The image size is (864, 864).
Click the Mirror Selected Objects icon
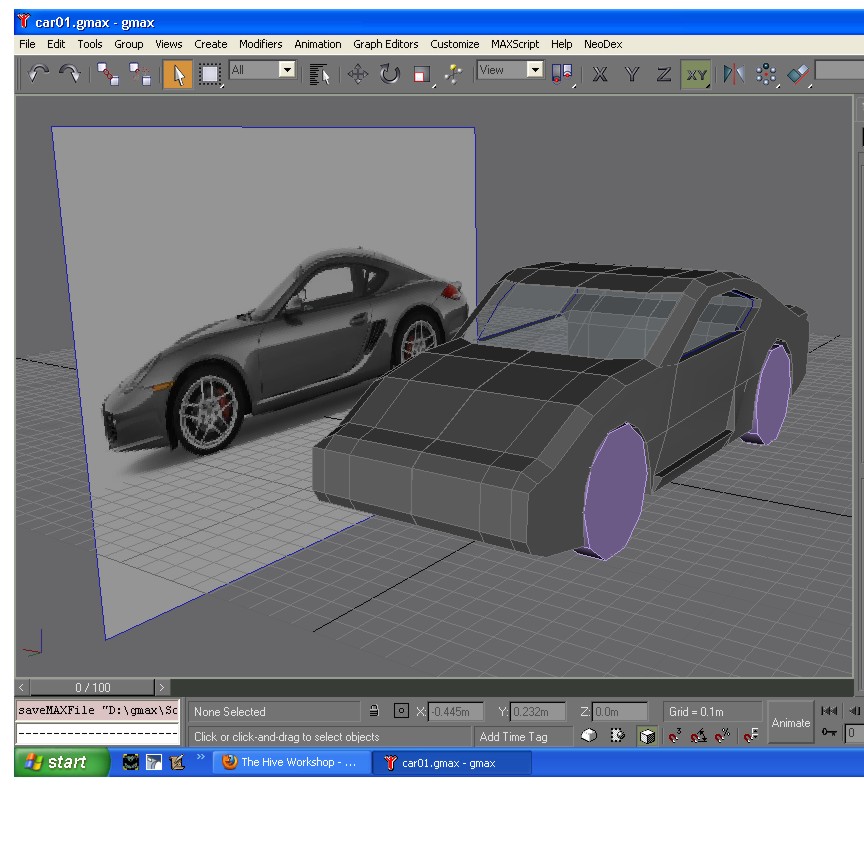point(733,74)
